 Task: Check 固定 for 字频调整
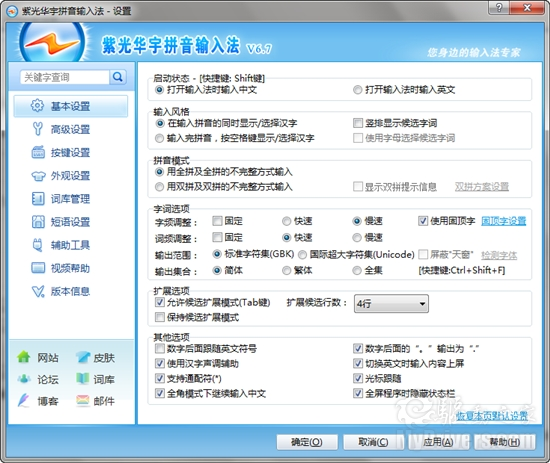(x=217, y=221)
